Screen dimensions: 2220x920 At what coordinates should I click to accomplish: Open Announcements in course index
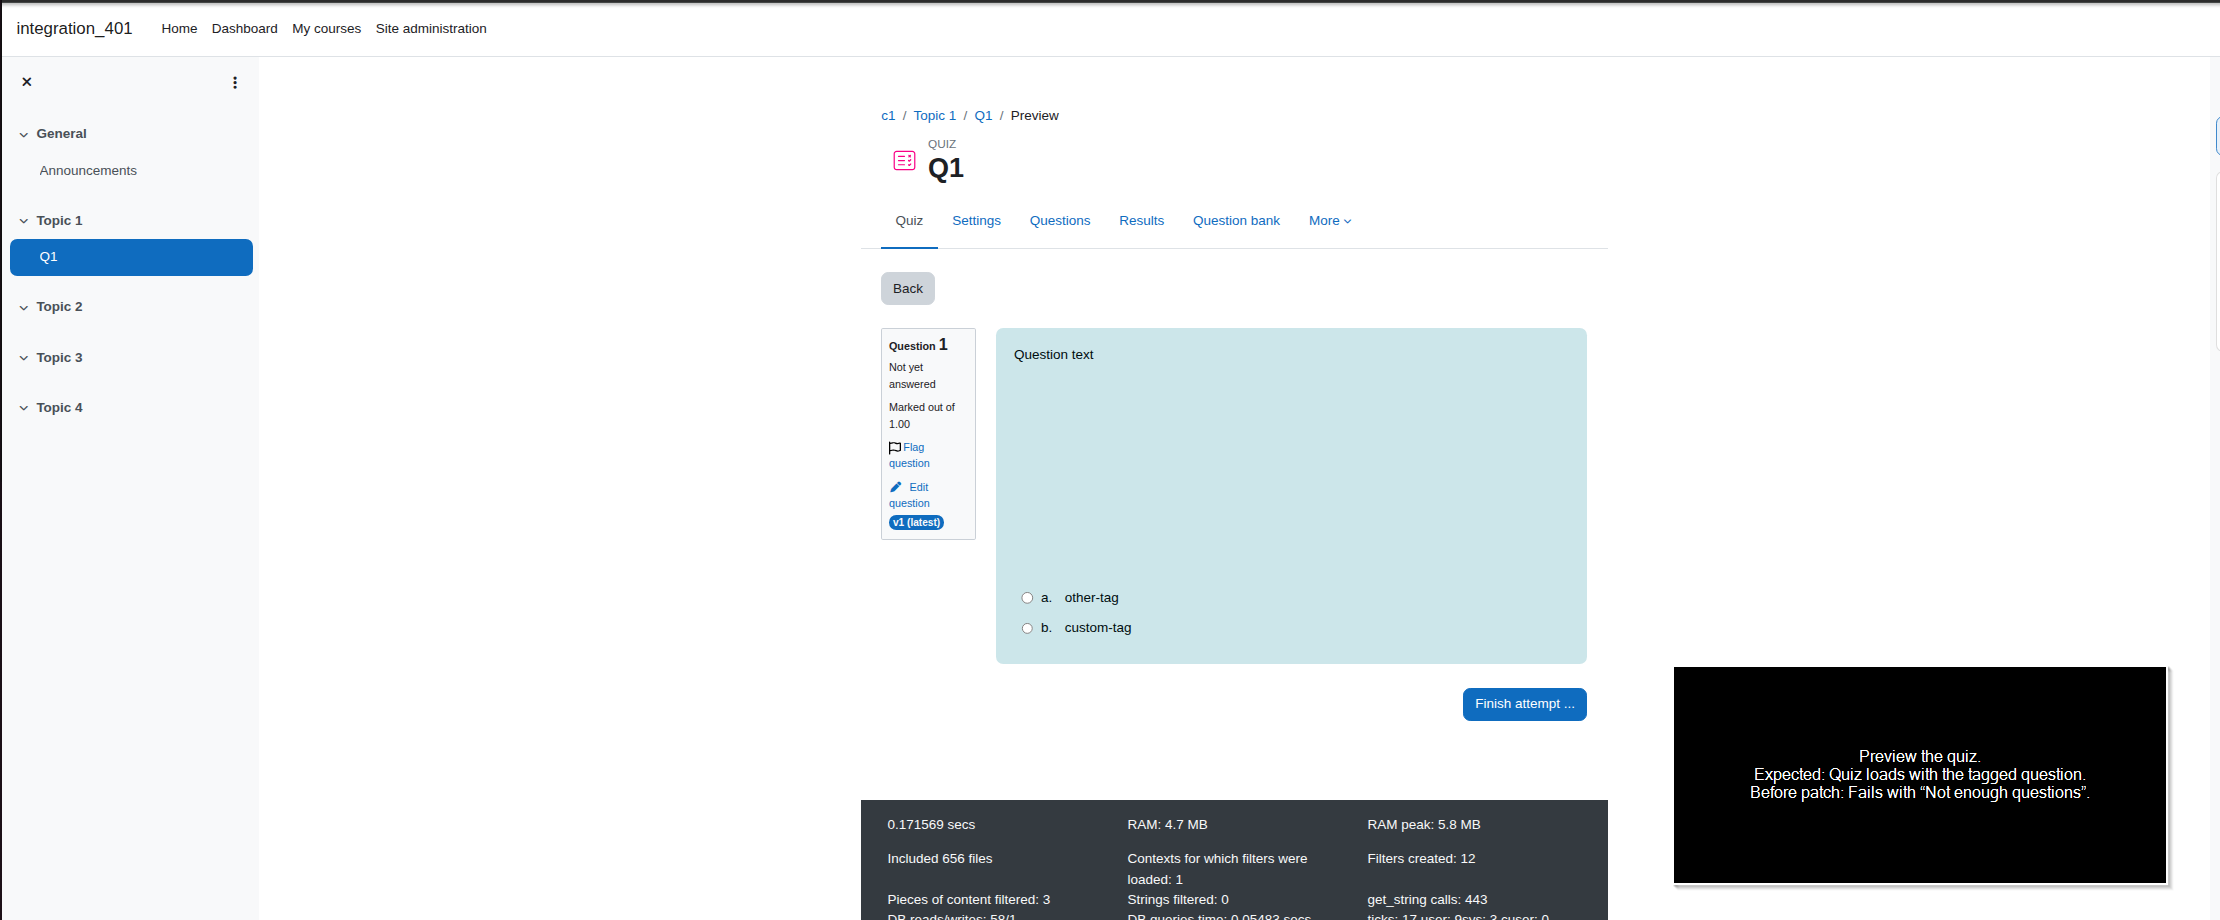pos(88,171)
